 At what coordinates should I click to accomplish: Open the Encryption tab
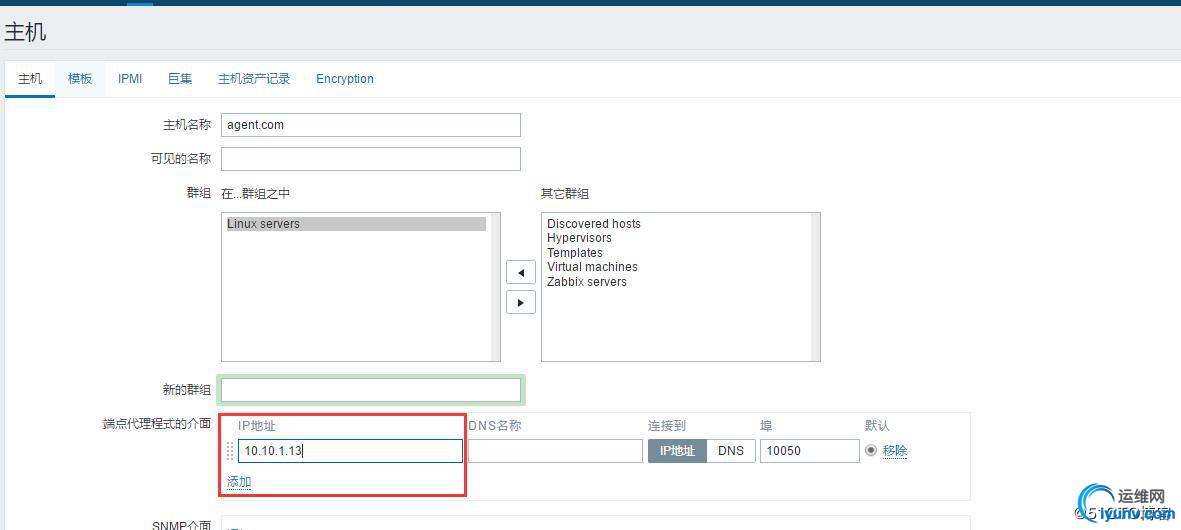pyautogui.click(x=345, y=78)
